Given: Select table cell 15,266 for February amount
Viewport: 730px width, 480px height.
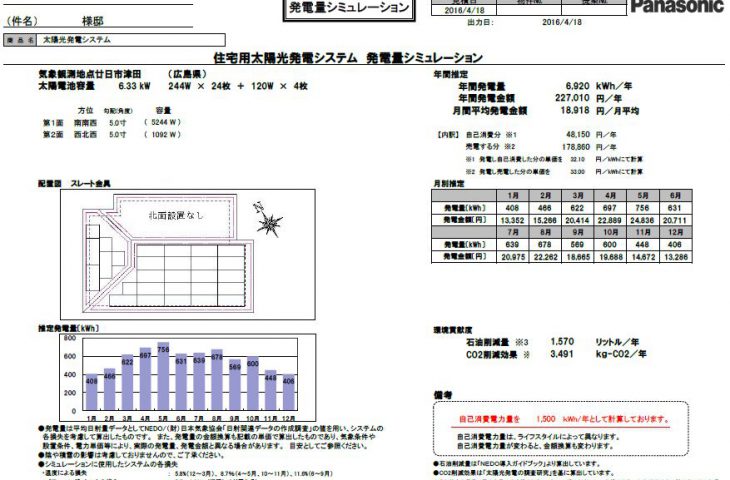Looking at the screenshot, I should pos(545,220).
